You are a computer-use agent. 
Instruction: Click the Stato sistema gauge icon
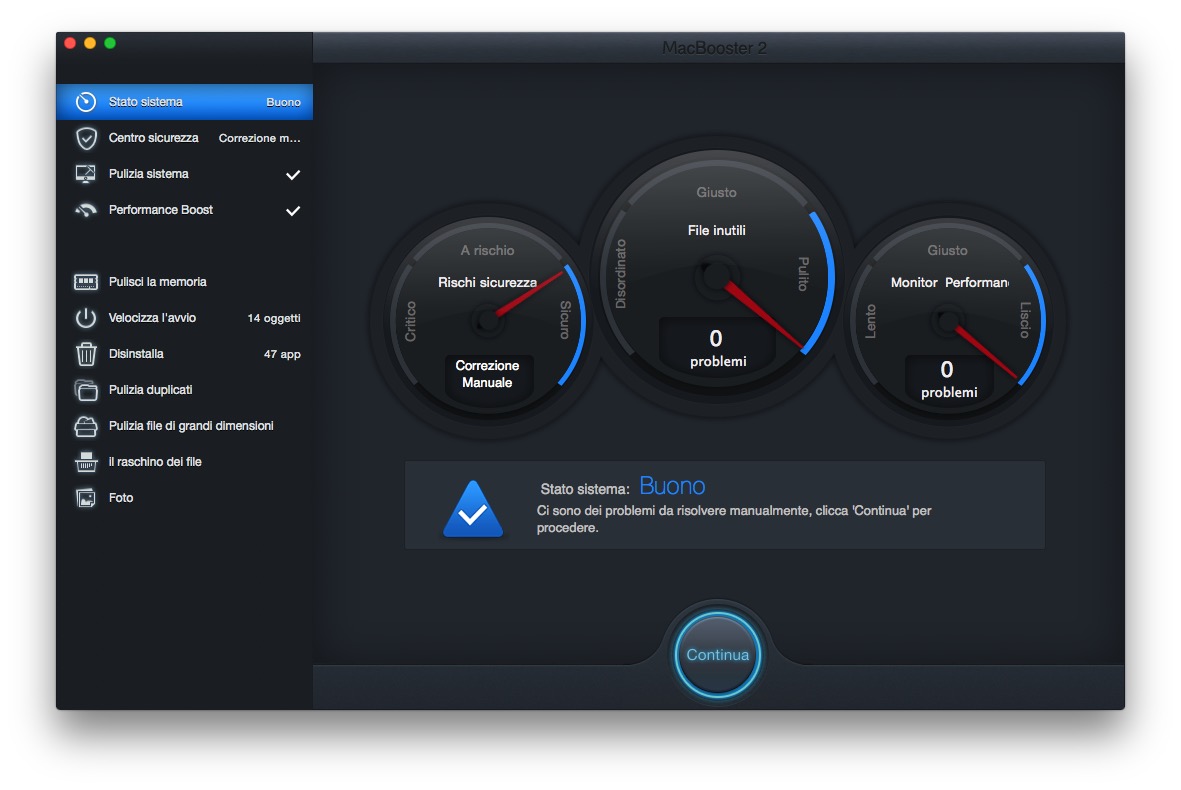(x=86, y=102)
